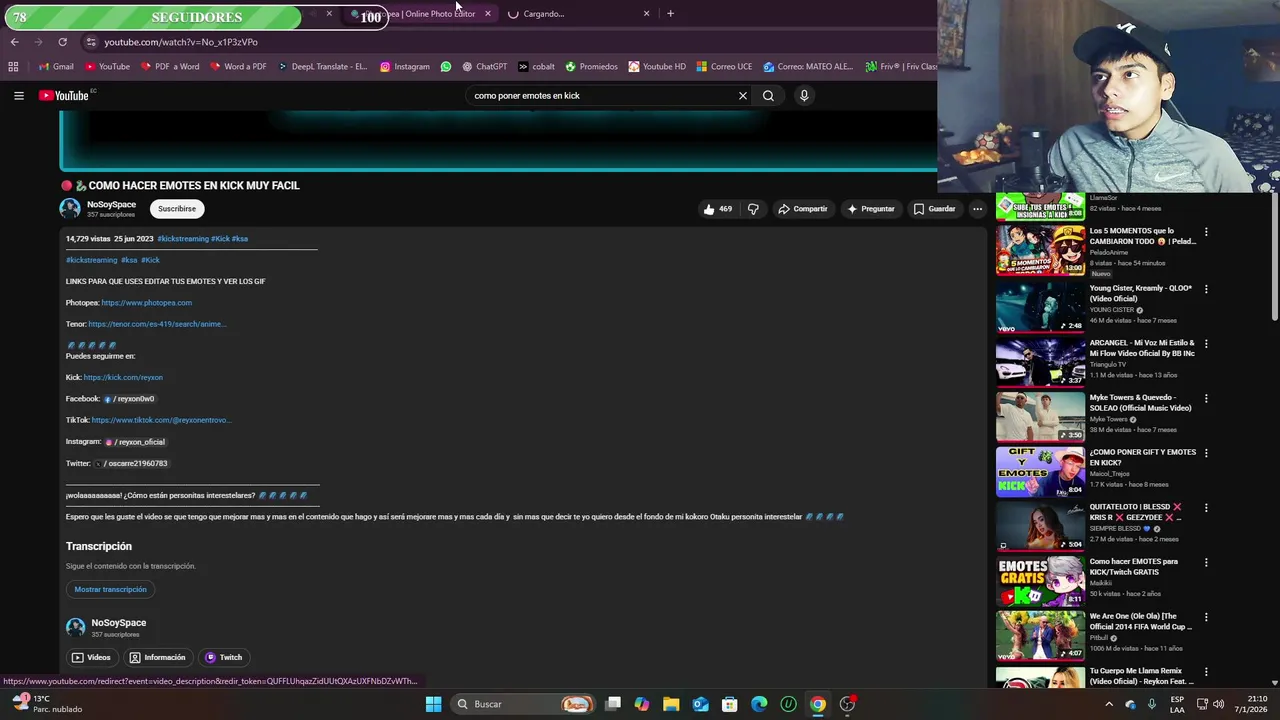Image resolution: width=1280 pixels, height=720 pixels.
Task: Open the photopea.com link in description
Action: (146, 303)
